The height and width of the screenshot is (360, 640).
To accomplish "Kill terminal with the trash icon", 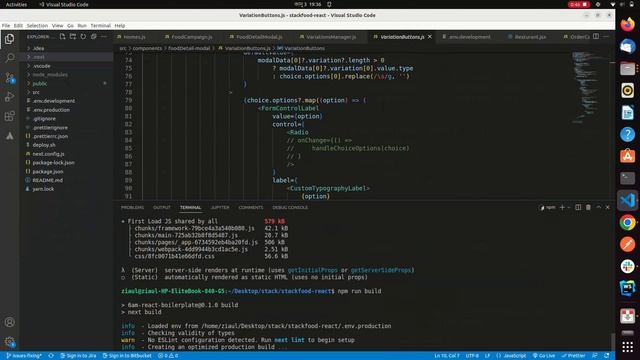I will click(x=588, y=207).
